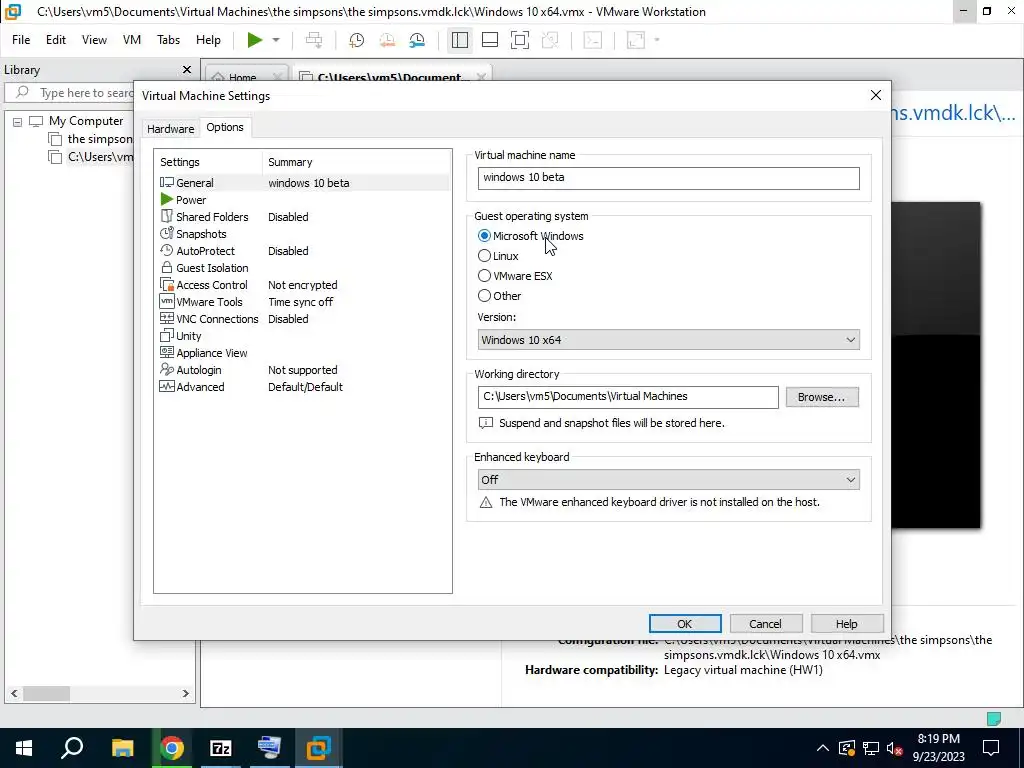Select AutoProtect in settings list
The image size is (1024, 768).
point(302,251)
